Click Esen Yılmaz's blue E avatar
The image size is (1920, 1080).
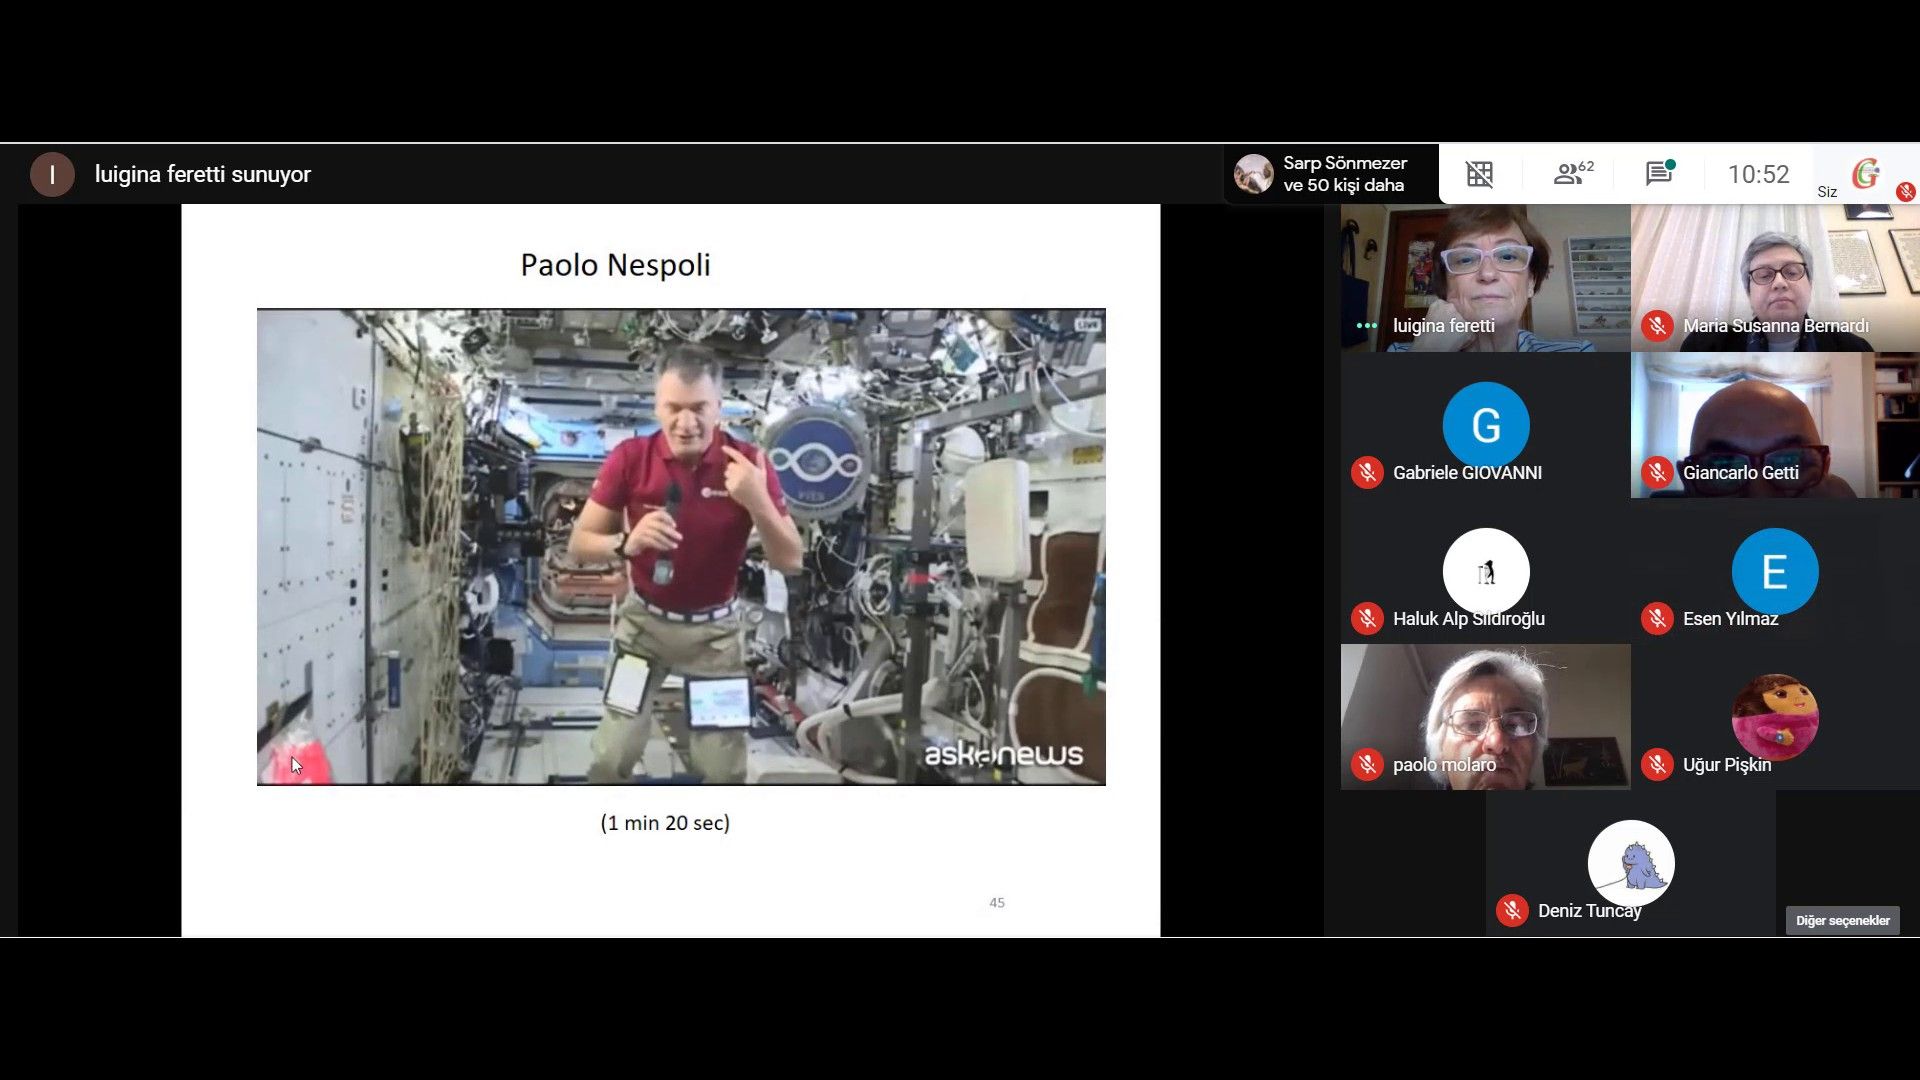1774,571
